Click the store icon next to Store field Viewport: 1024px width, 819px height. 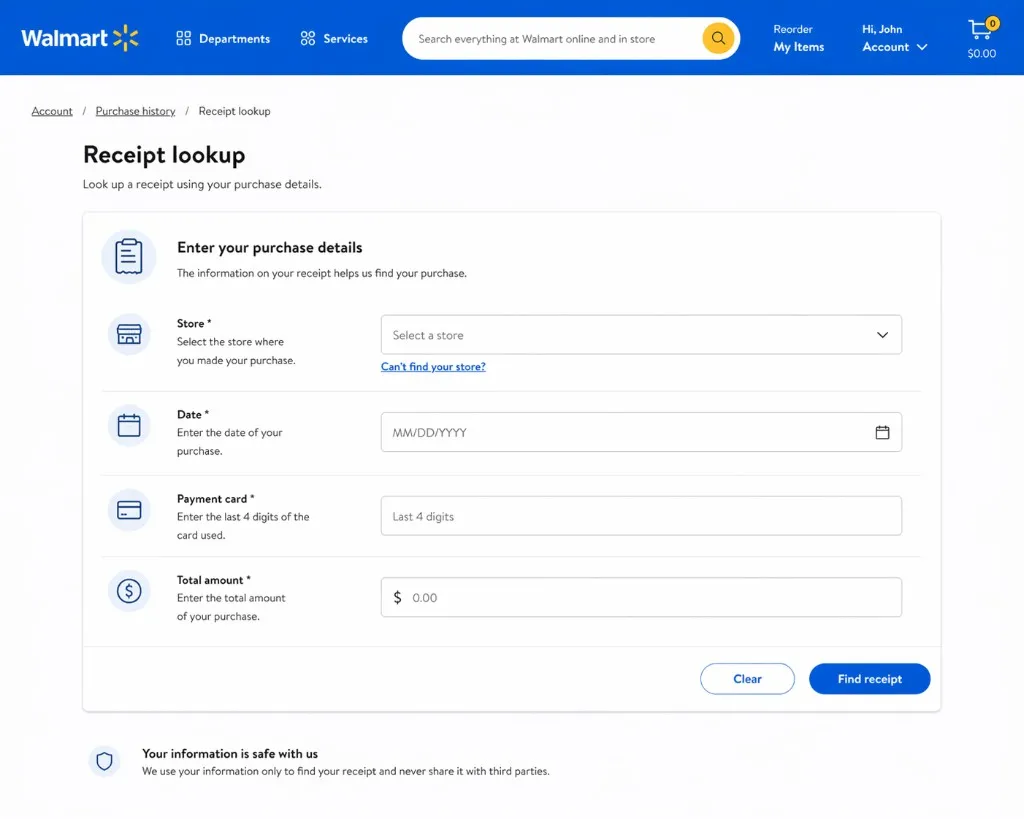[x=129, y=334]
